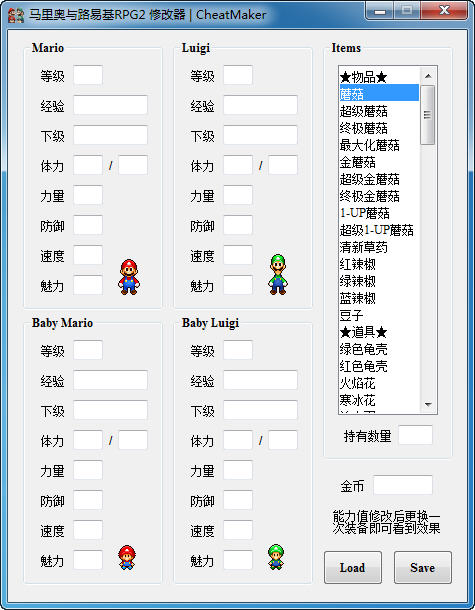Click Mario's maximum 体力 HP field

pyautogui.click(x=133, y=165)
